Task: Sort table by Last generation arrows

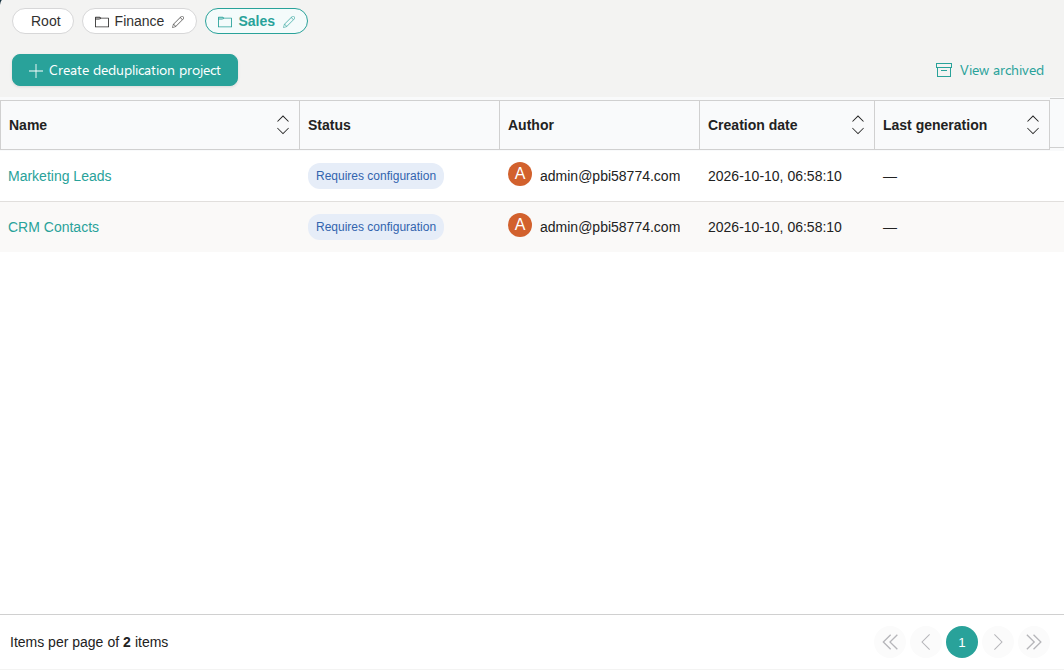Action: click(1033, 125)
